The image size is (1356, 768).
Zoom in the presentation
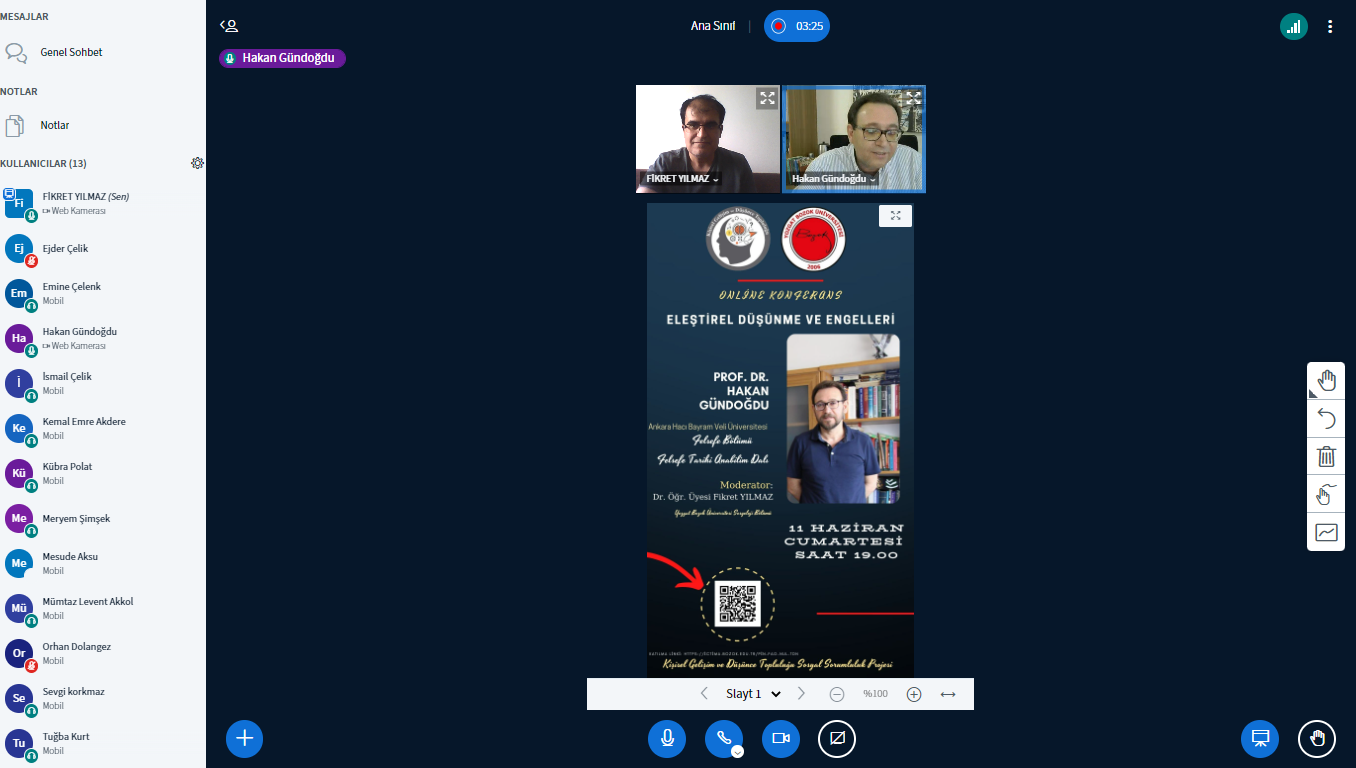(914, 694)
